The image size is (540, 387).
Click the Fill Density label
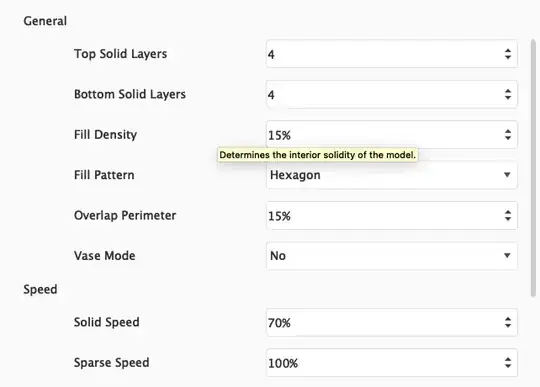105,134
